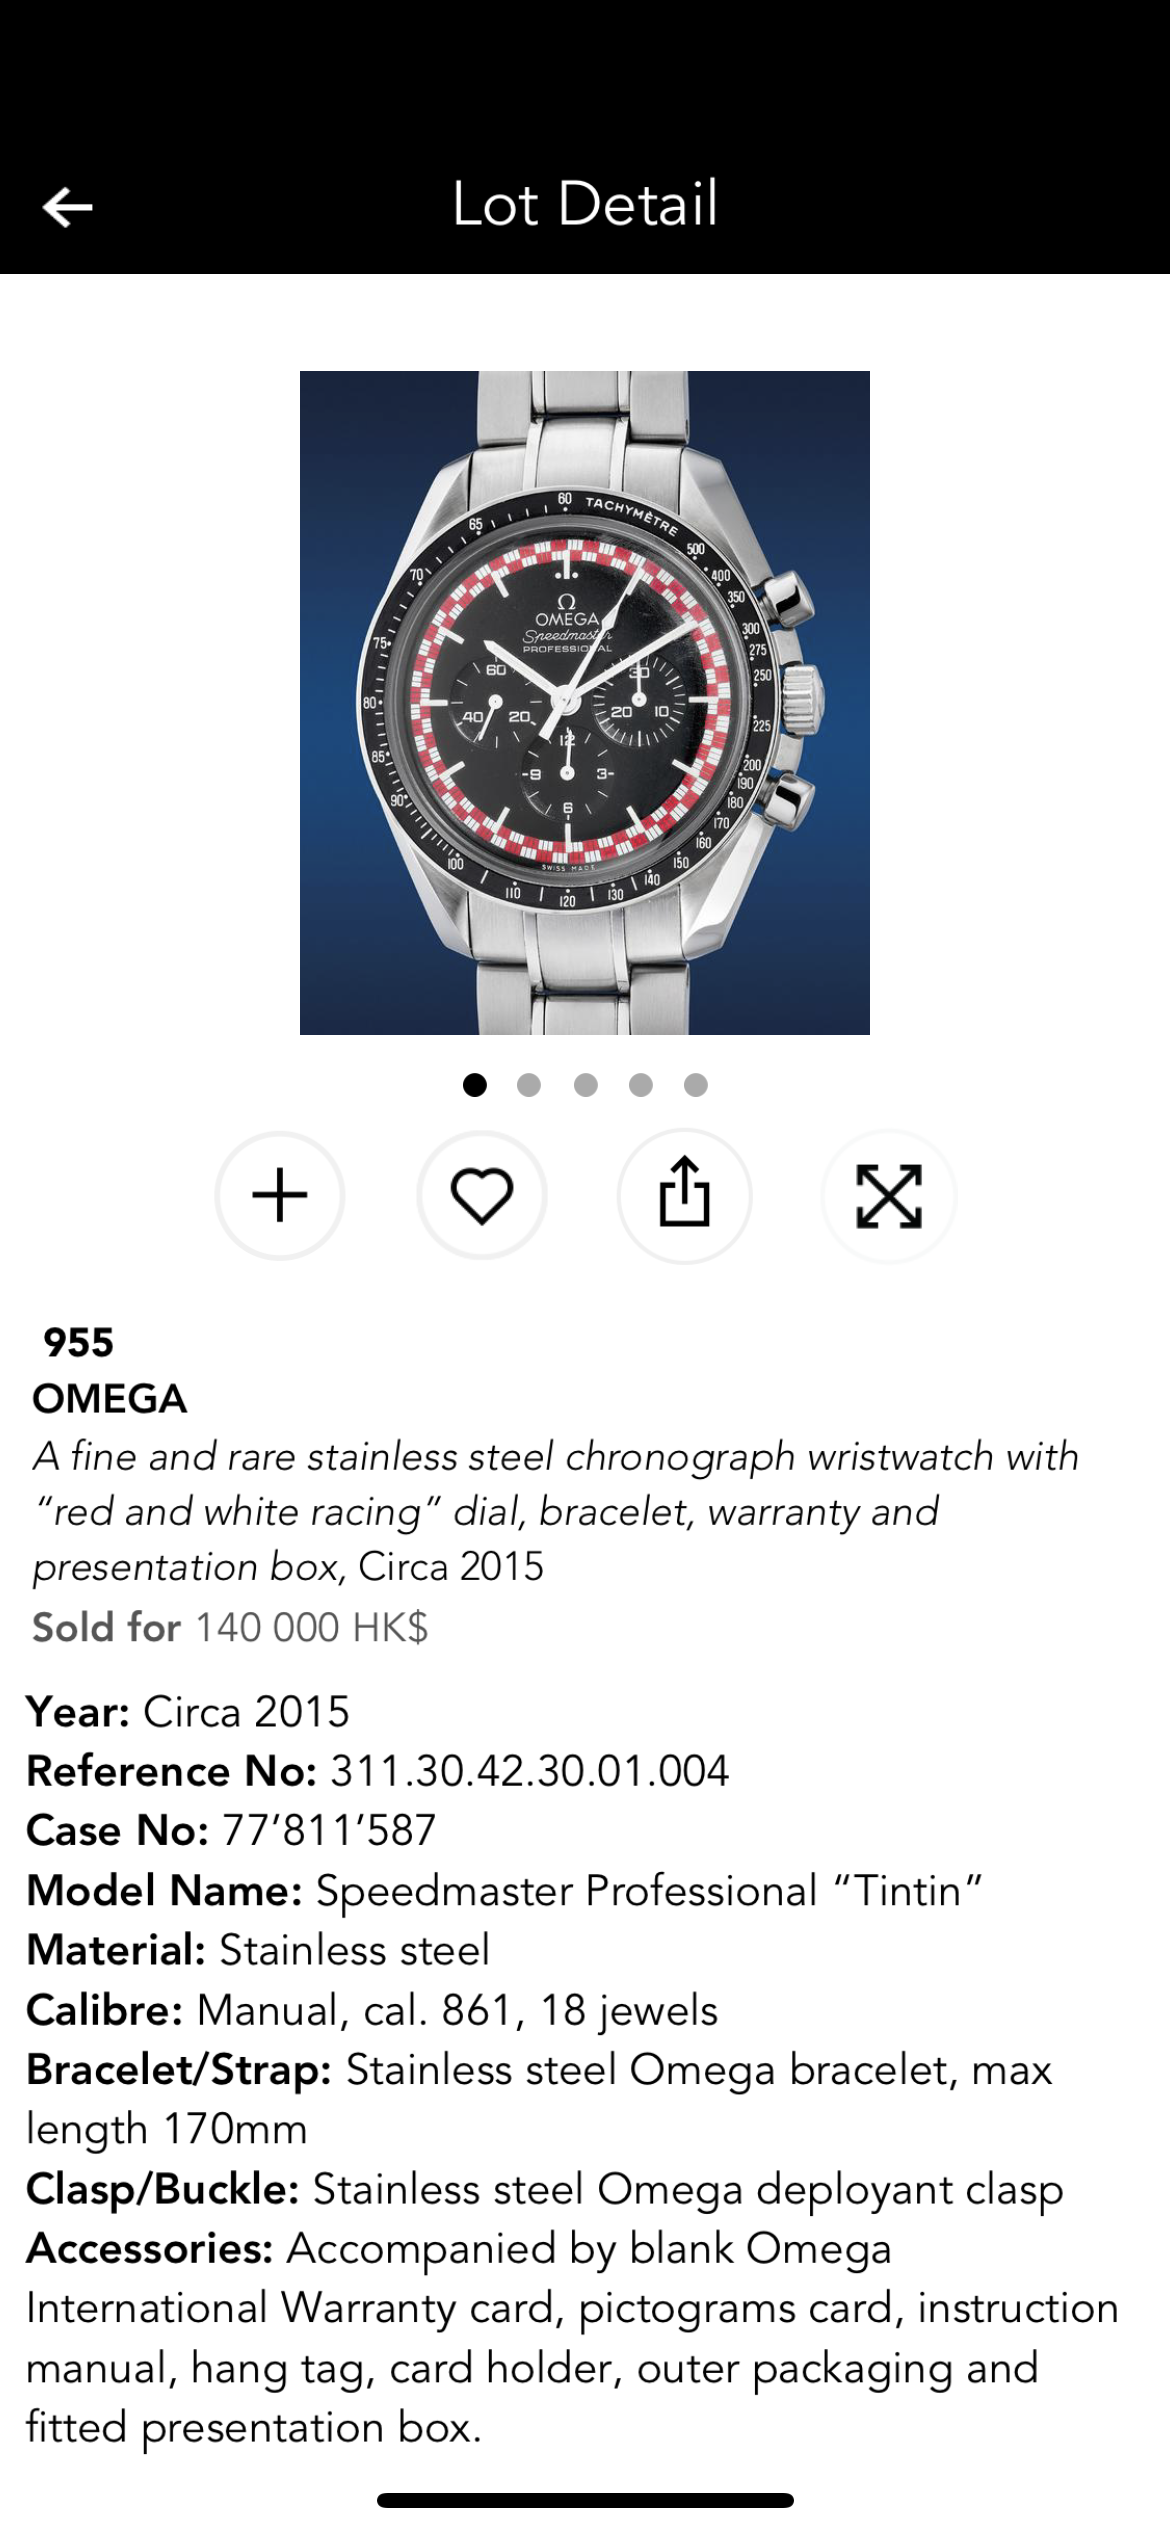The image size is (1170, 2532).
Task: Tap the Reference No 311.30.42.30.01.004 line
Action: pyautogui.click(x=378, y=1771)
